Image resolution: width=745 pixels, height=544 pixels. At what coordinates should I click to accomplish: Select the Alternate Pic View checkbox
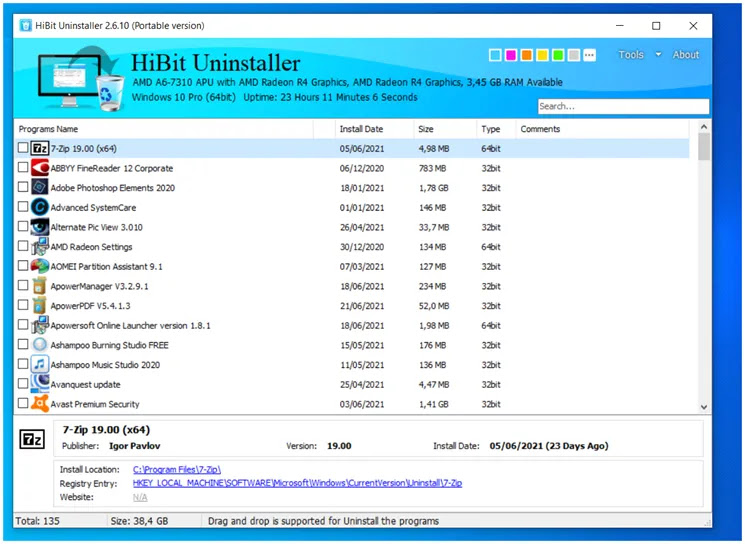23,226
